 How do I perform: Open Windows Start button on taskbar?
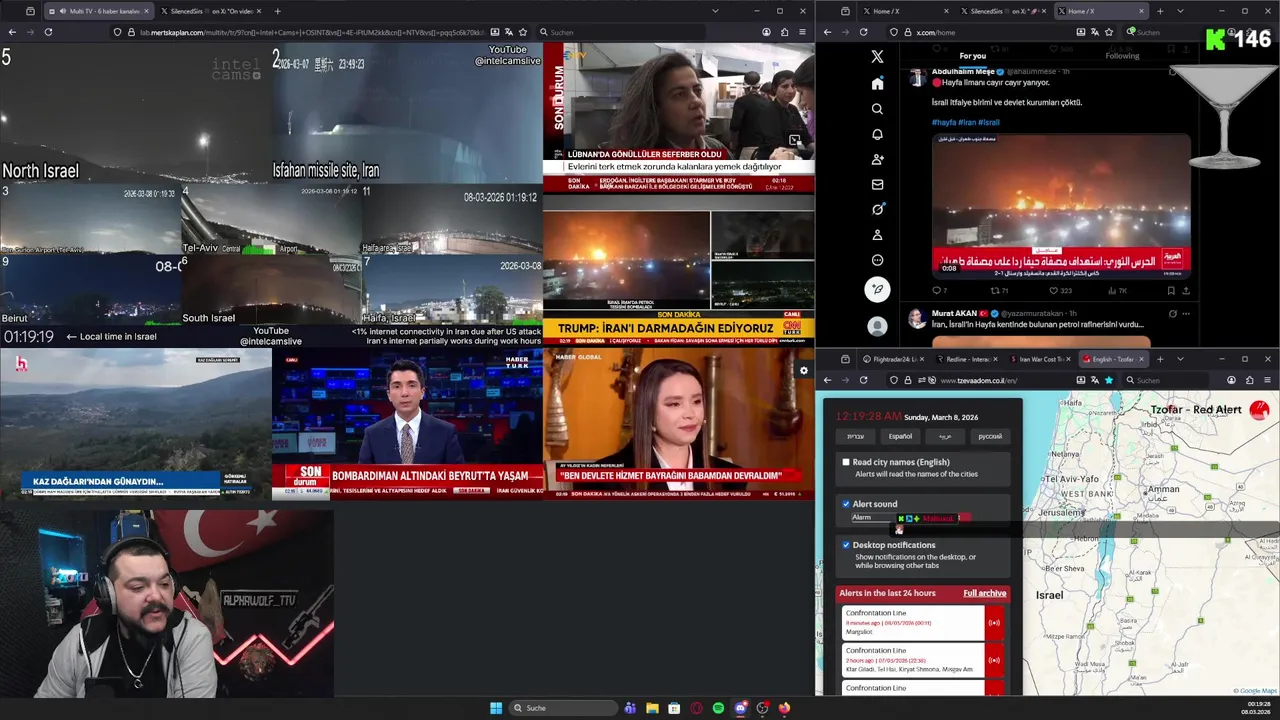(496, 708)
